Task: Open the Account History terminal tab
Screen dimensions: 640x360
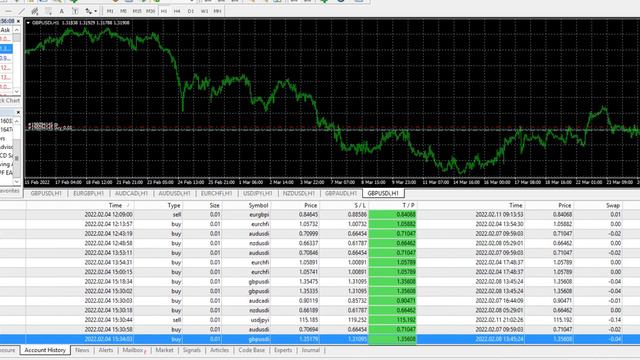Action: [x=45, y=350]
